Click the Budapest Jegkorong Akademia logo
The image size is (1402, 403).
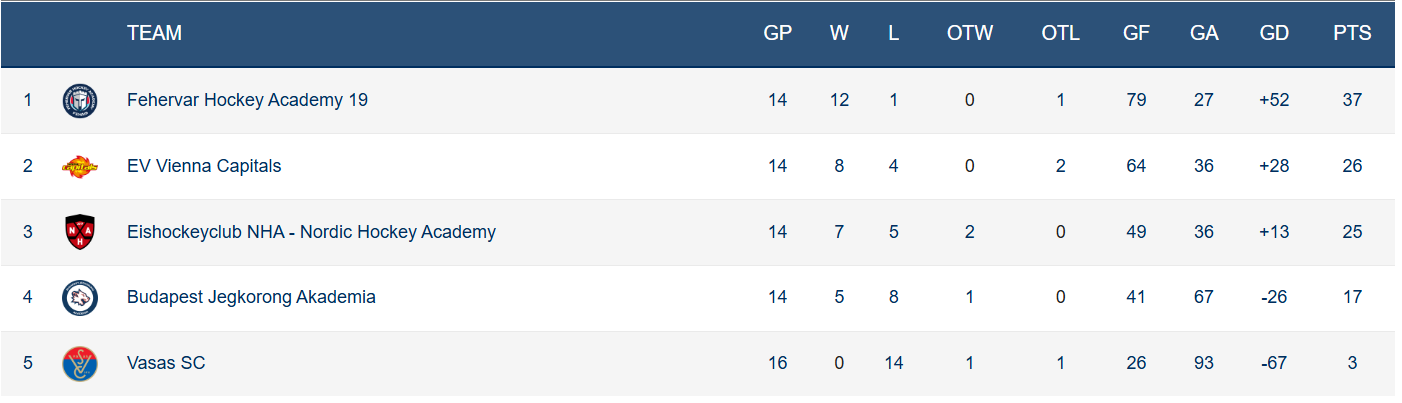(80, 297)
